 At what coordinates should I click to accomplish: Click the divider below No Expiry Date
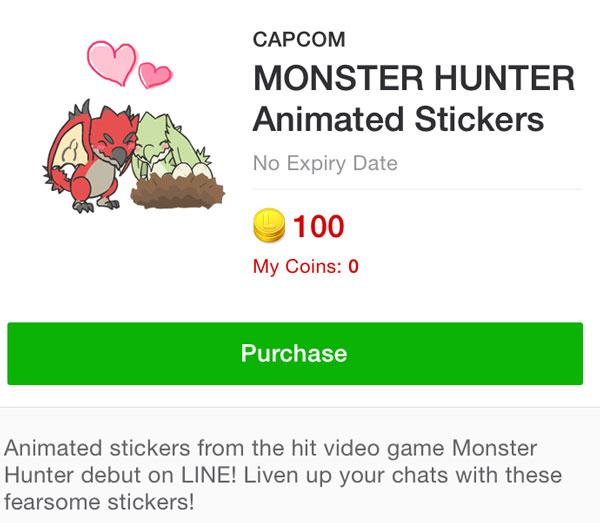[x=417, y=188]
